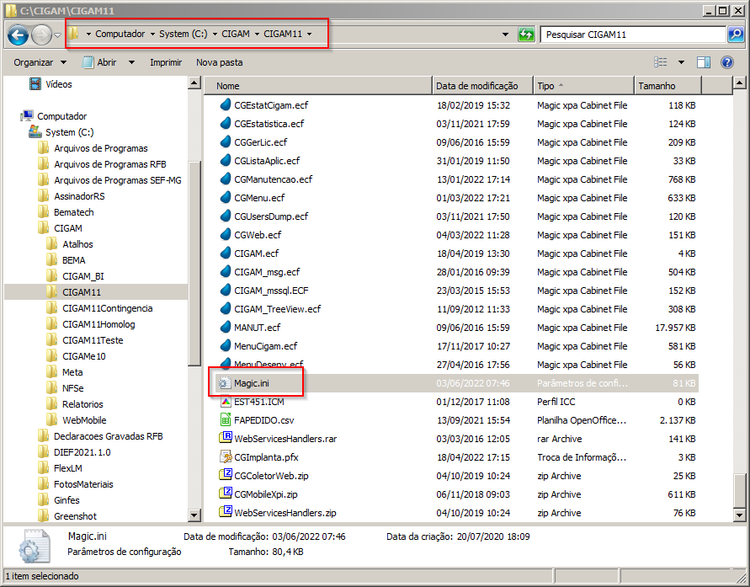This screenshot has height=587, width=750.
Task: Click the folder tree scroll up arrow
Action: pyautogui.click(x=194, y=83)
